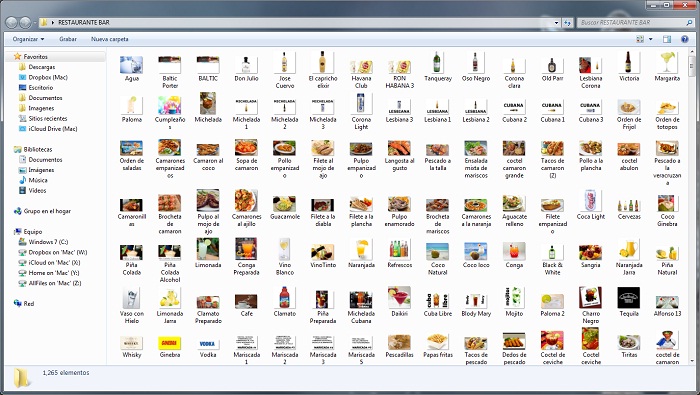Change view using the views icon
Screen dimensions: 700x395
tap(640, 39)
